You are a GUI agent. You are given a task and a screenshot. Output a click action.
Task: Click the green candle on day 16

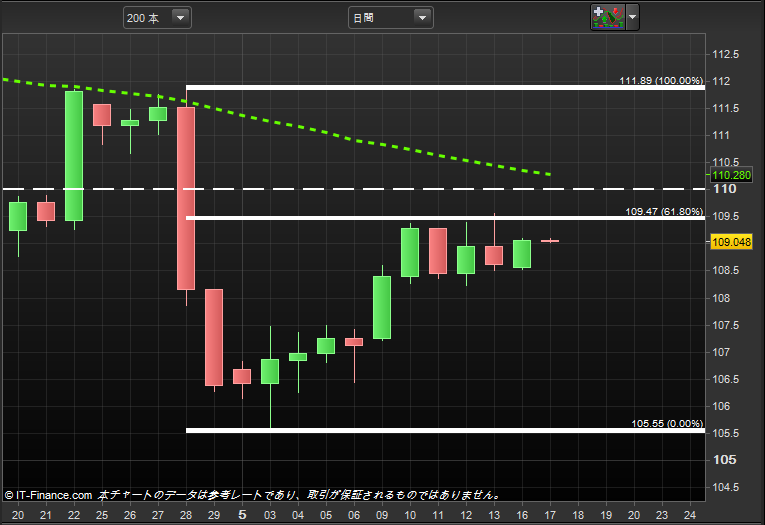522,254
